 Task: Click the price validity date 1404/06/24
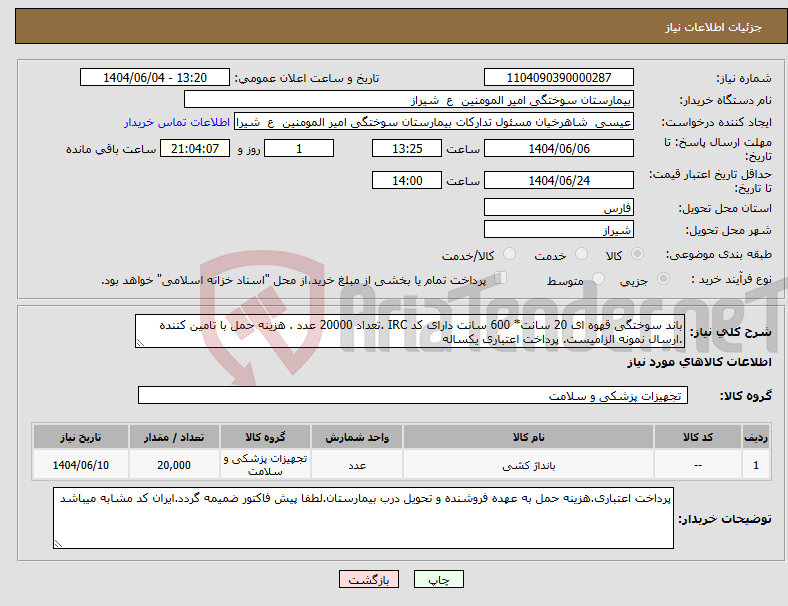point(558,180)
